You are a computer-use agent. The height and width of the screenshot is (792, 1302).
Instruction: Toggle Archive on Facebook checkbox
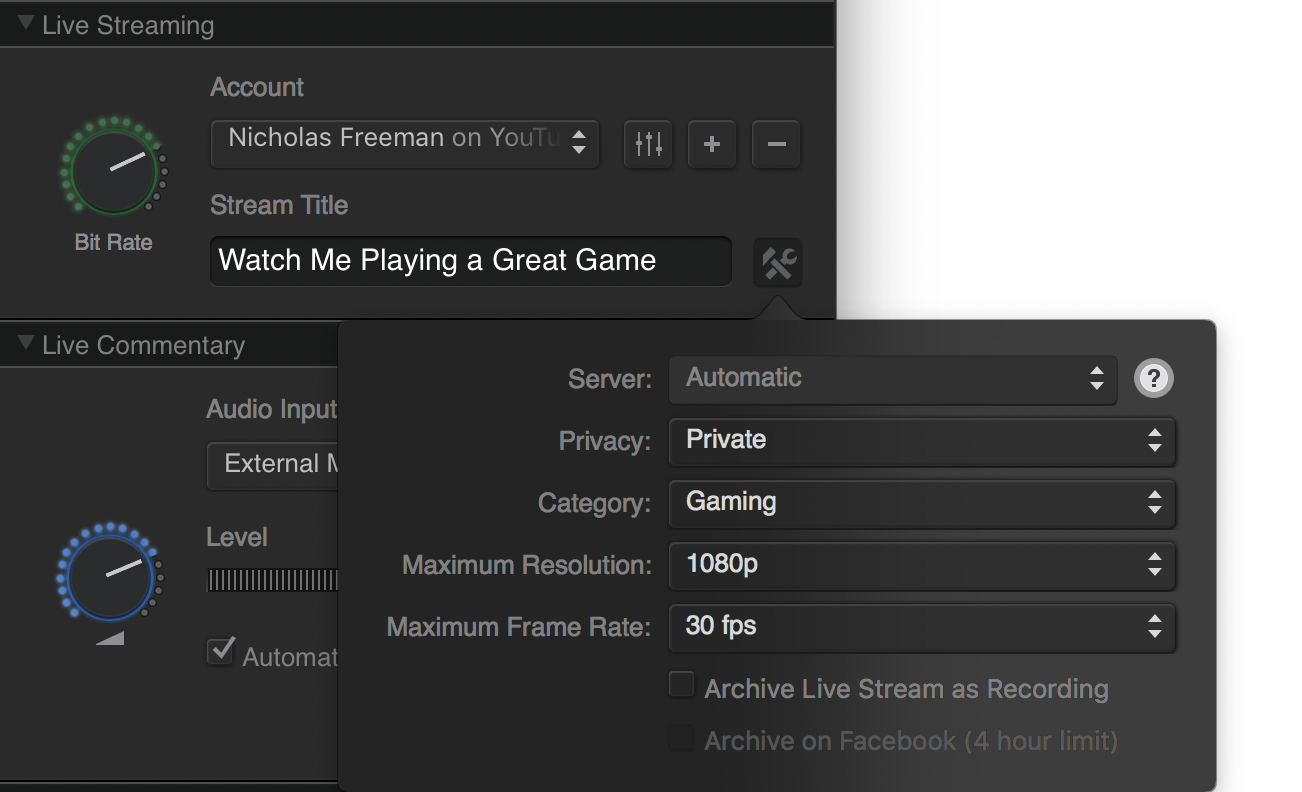[x=682, y=739]
